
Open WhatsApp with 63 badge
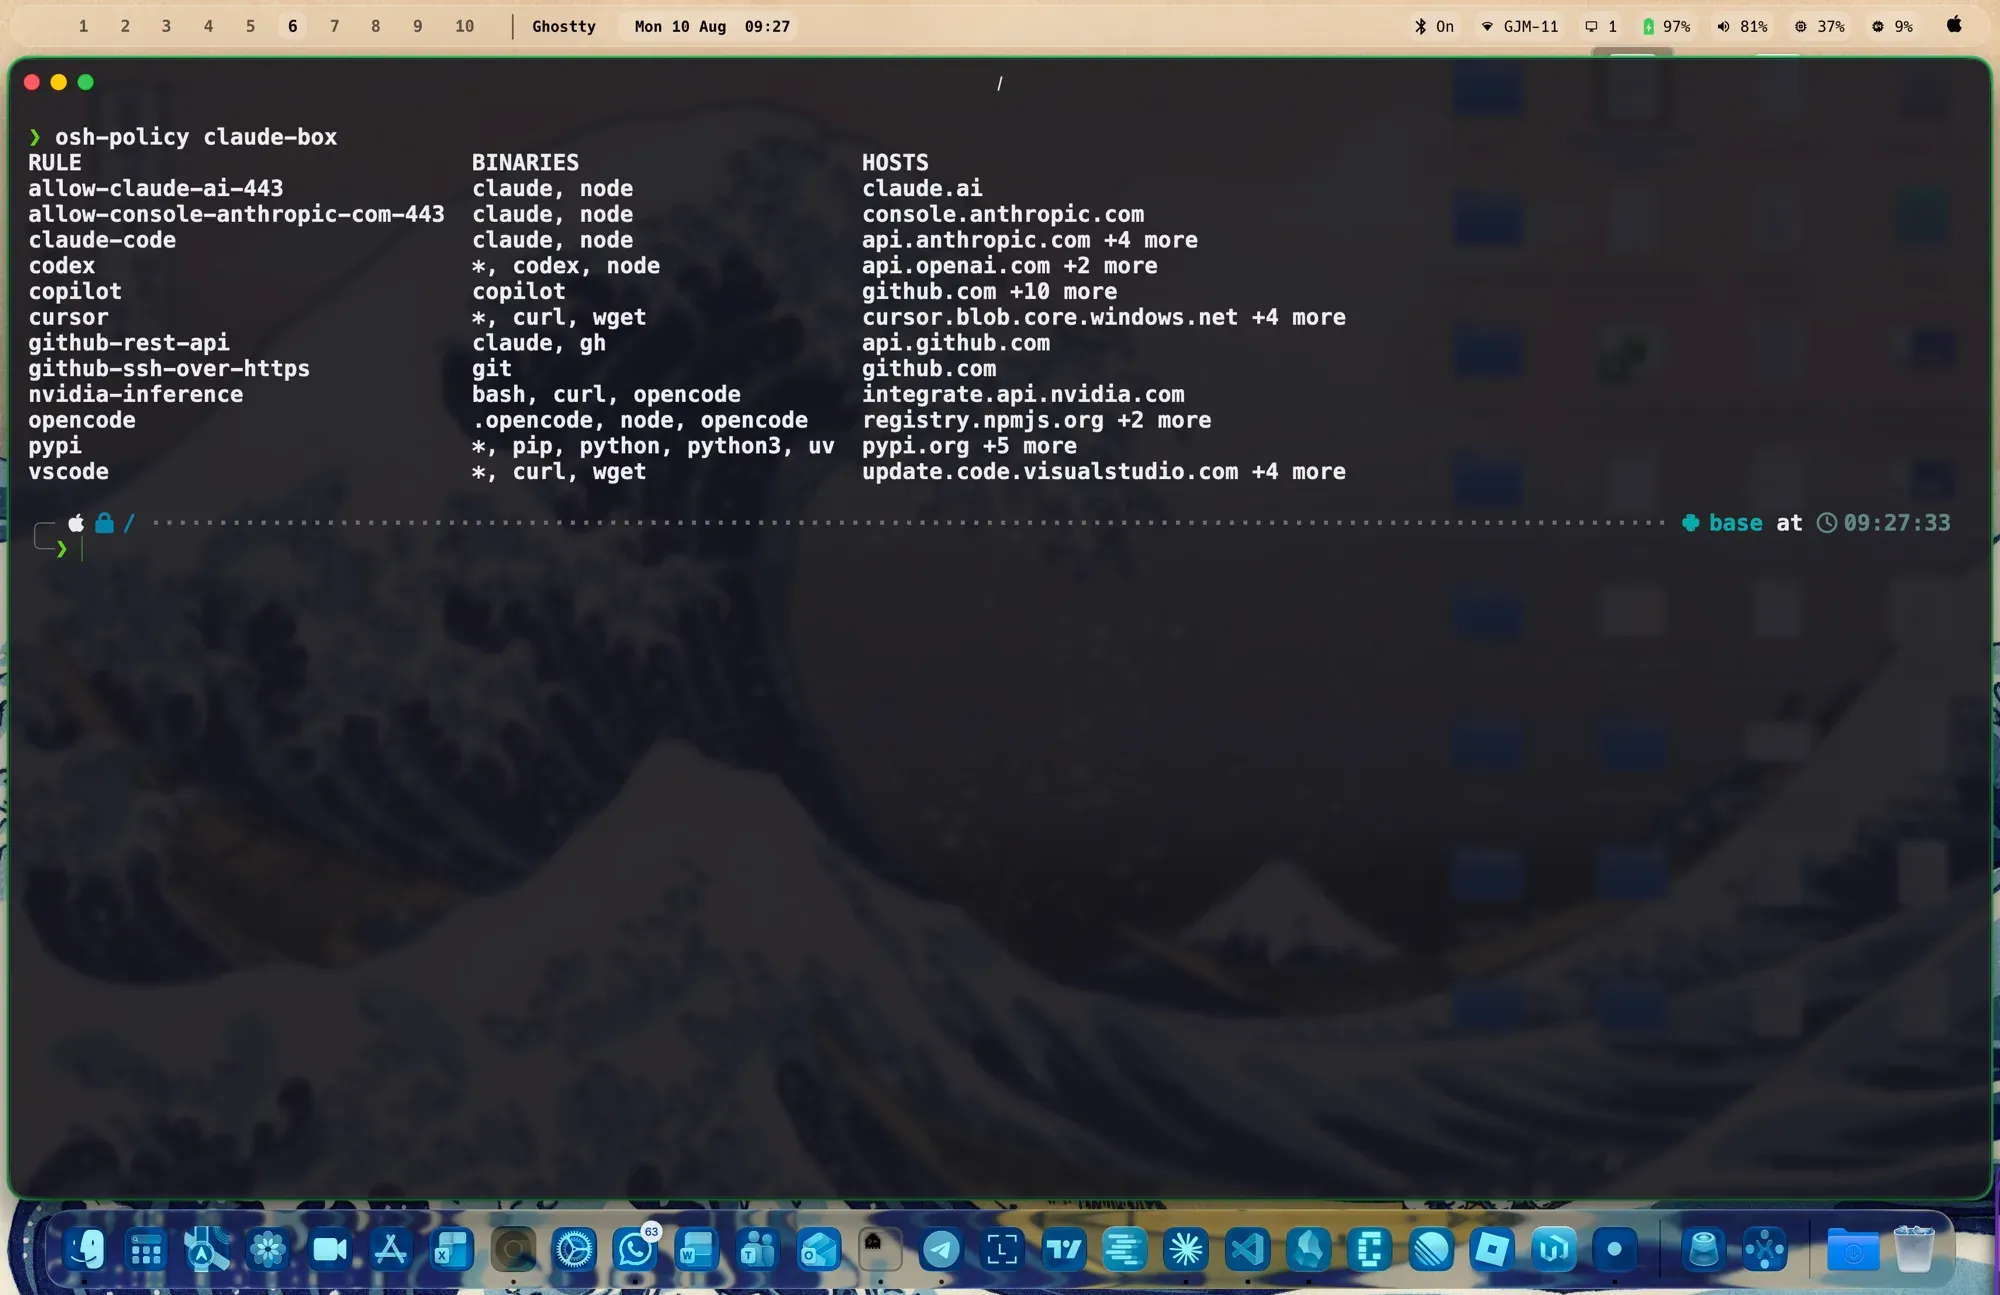coord(635,1249)
